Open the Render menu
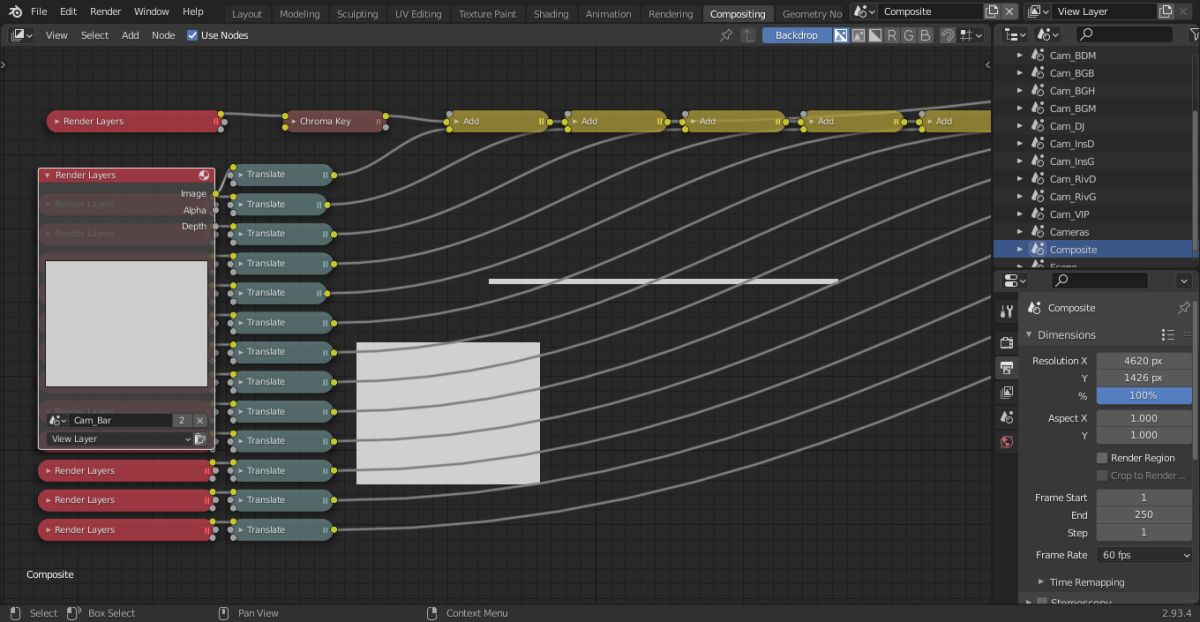Image resolution: width=1200 pixels, height=622 pixels. click(105, 12)
